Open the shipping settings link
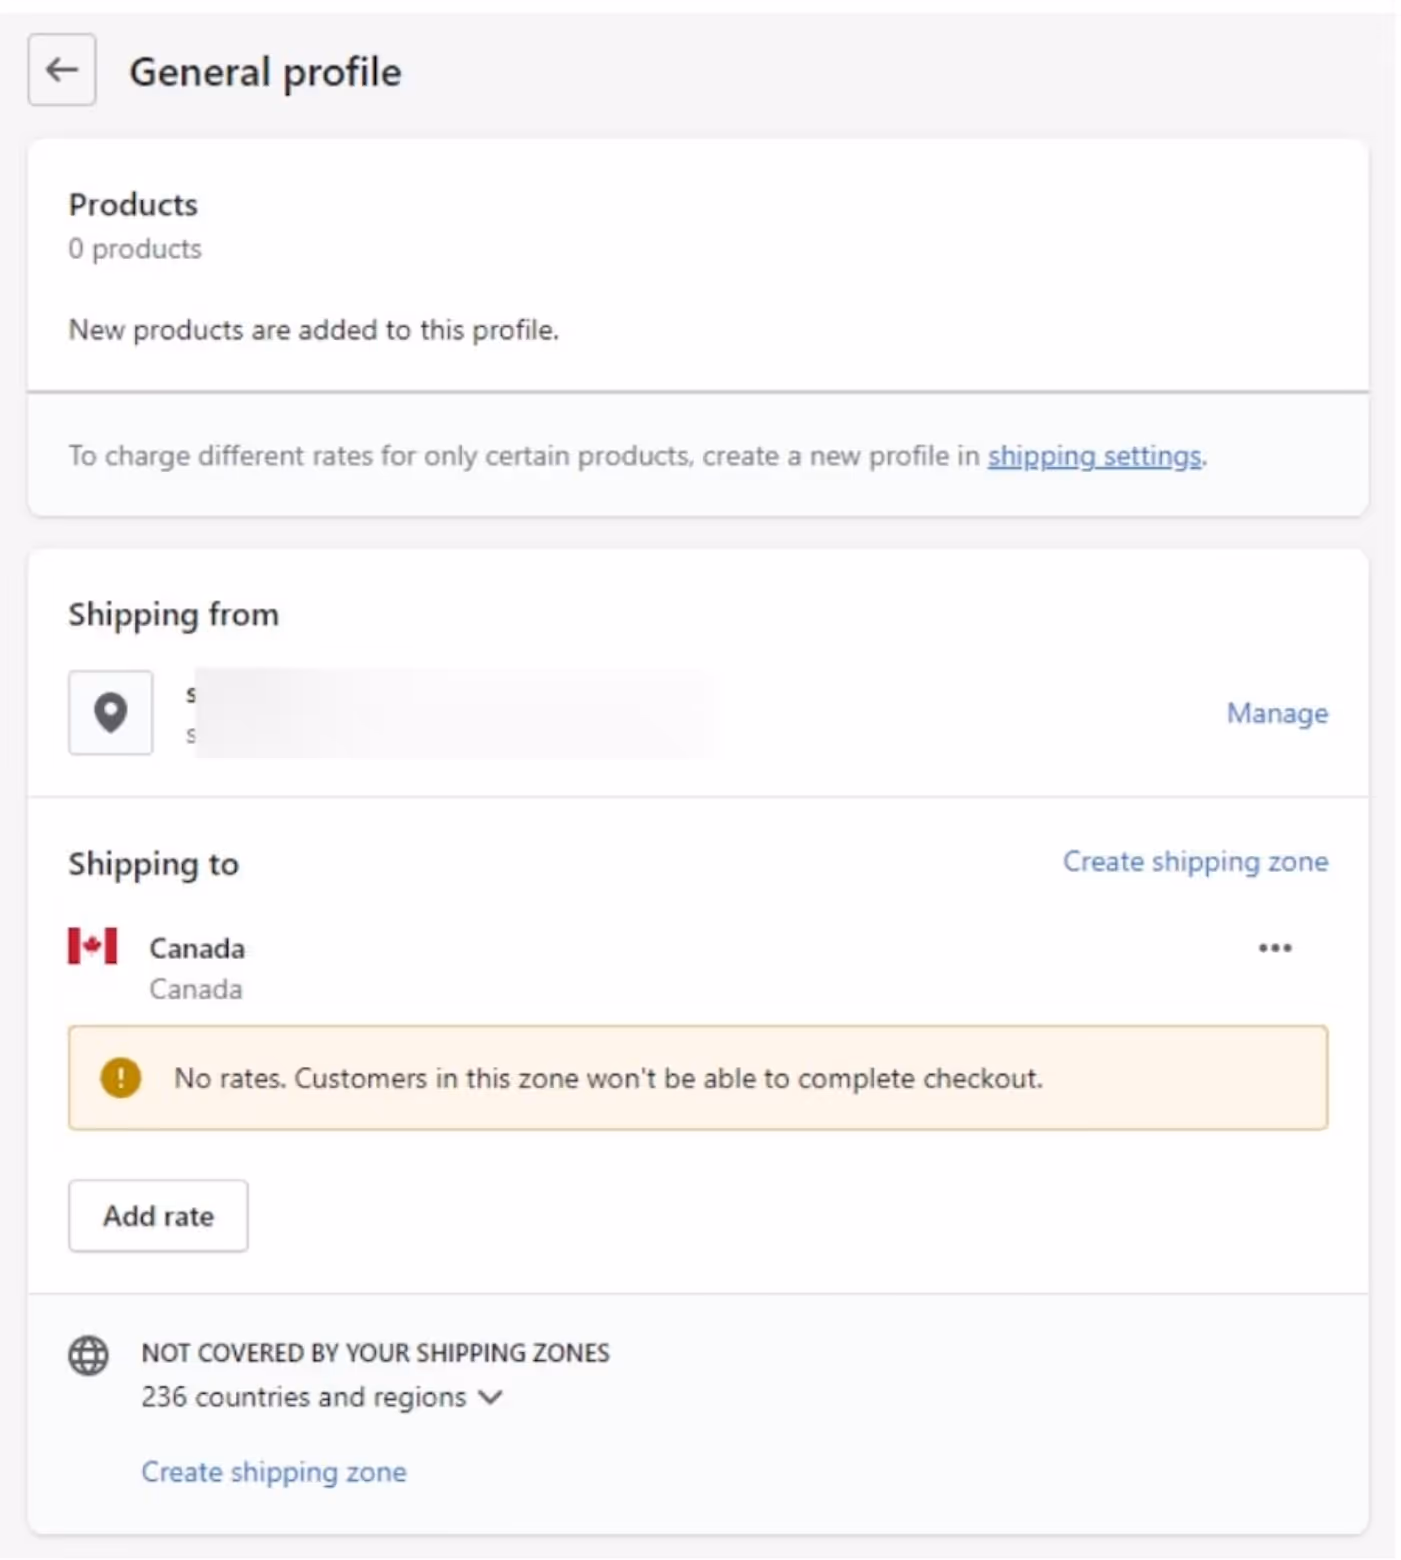1401x1560 pixels. click(1094, 456)
